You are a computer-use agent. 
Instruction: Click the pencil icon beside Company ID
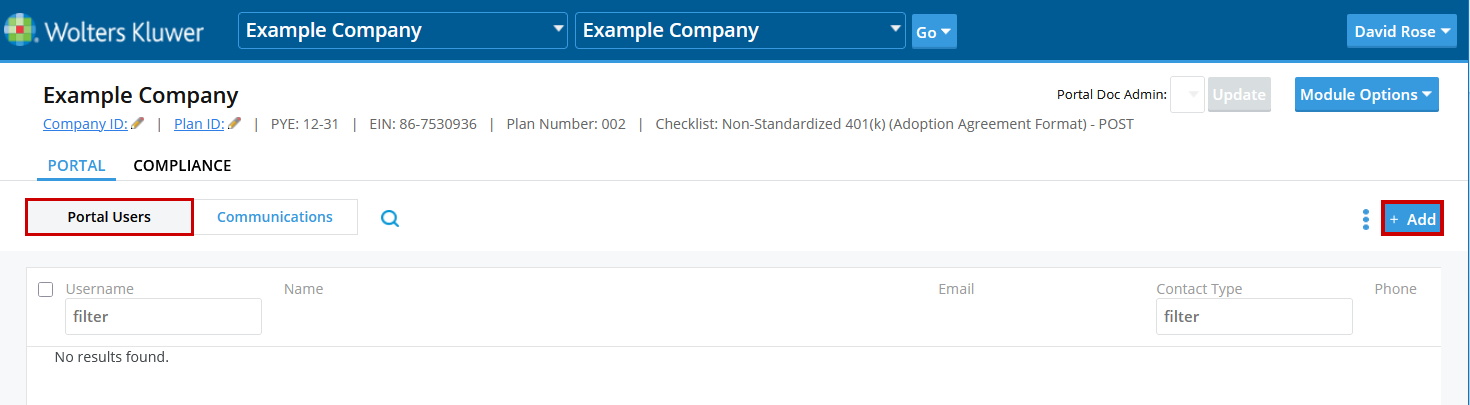pos(138,124)
